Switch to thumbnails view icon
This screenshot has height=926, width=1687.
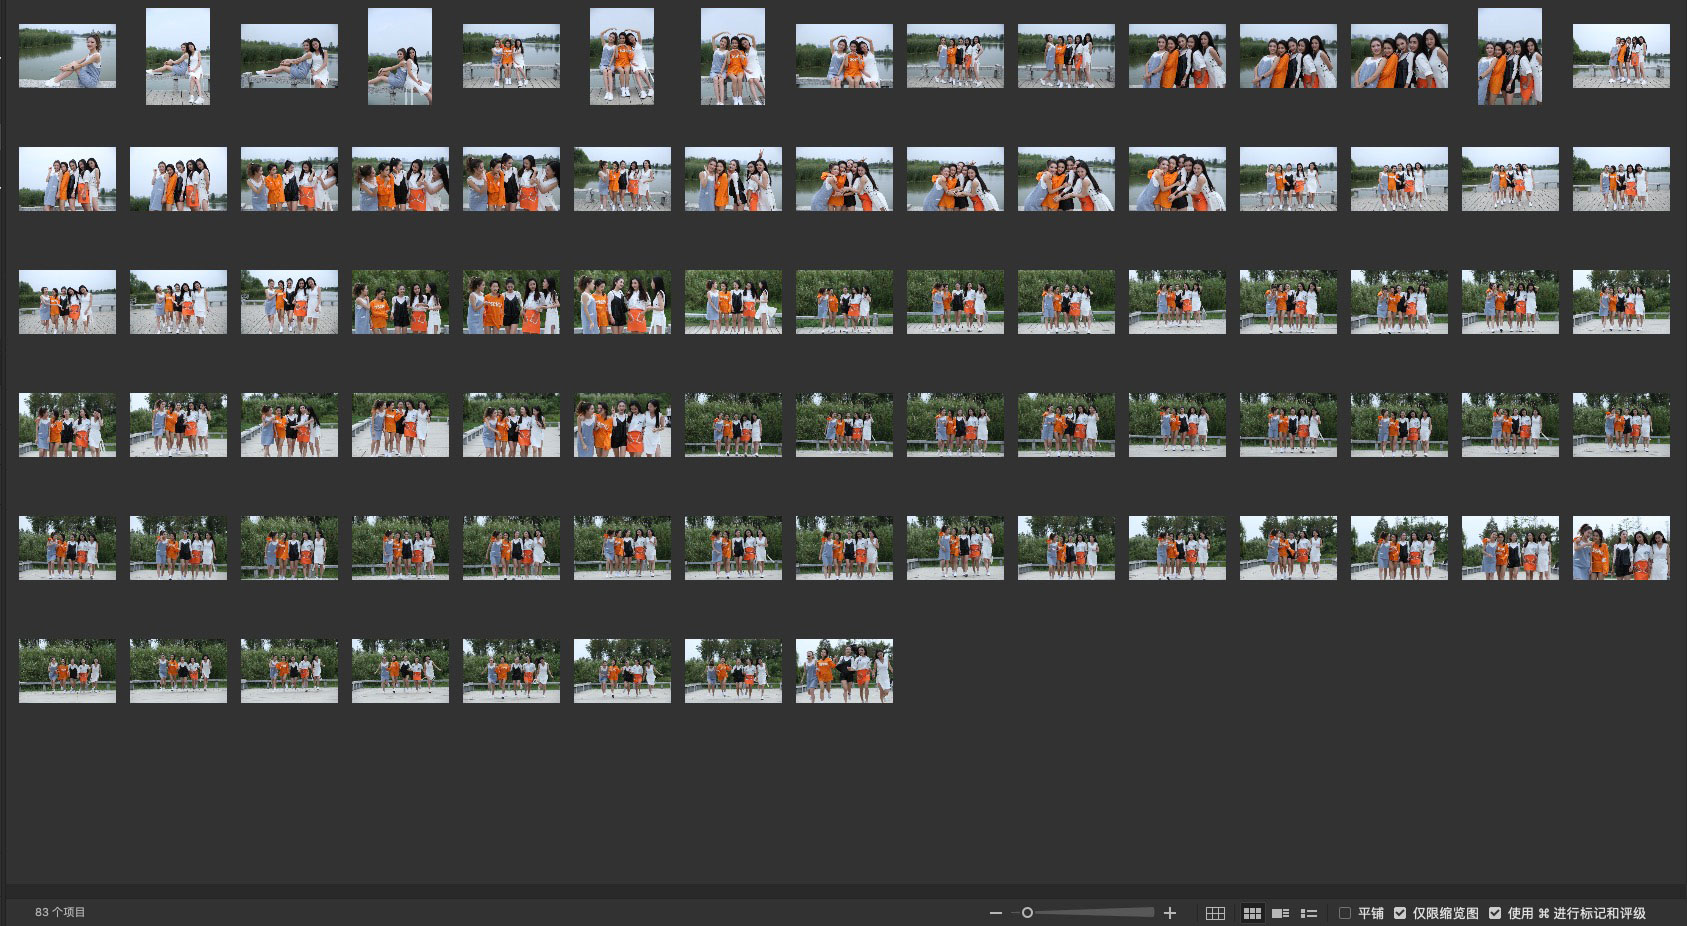[1252, 913]
